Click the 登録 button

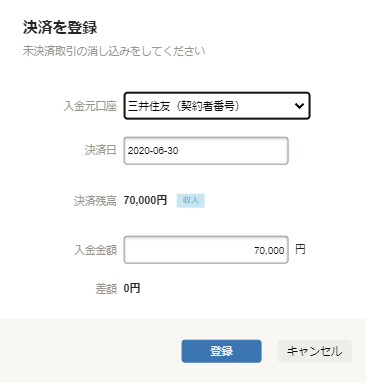coord(221,351)
